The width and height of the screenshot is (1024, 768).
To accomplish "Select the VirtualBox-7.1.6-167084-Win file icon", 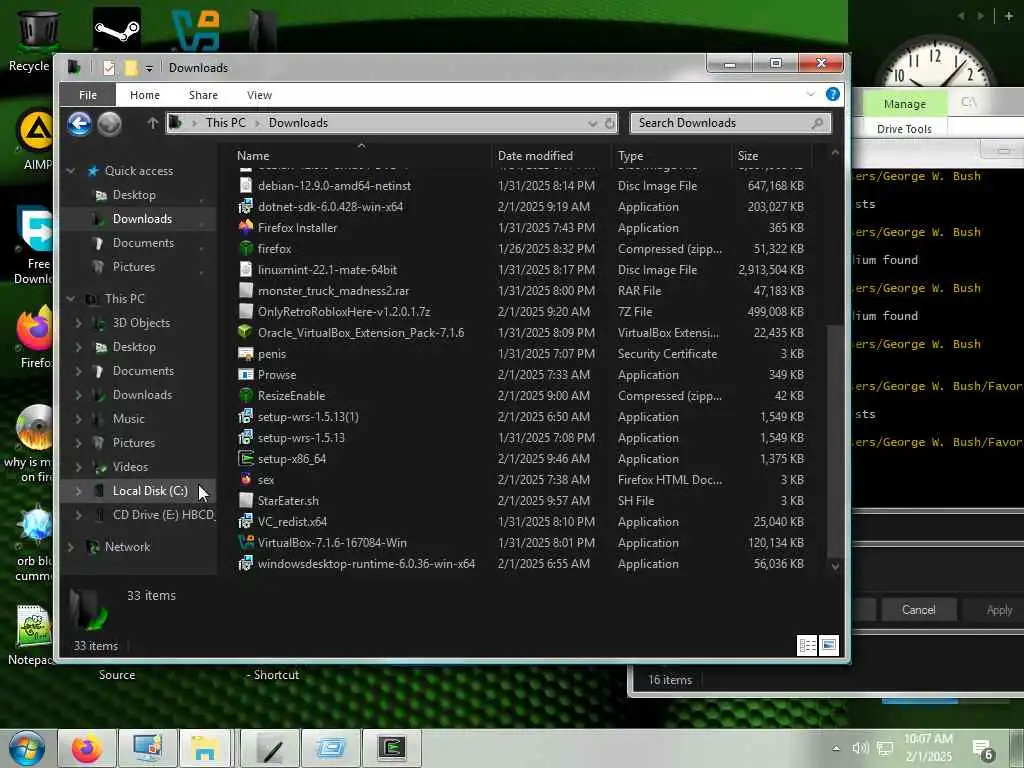I will pyautogui.click(x=246, y=542).
